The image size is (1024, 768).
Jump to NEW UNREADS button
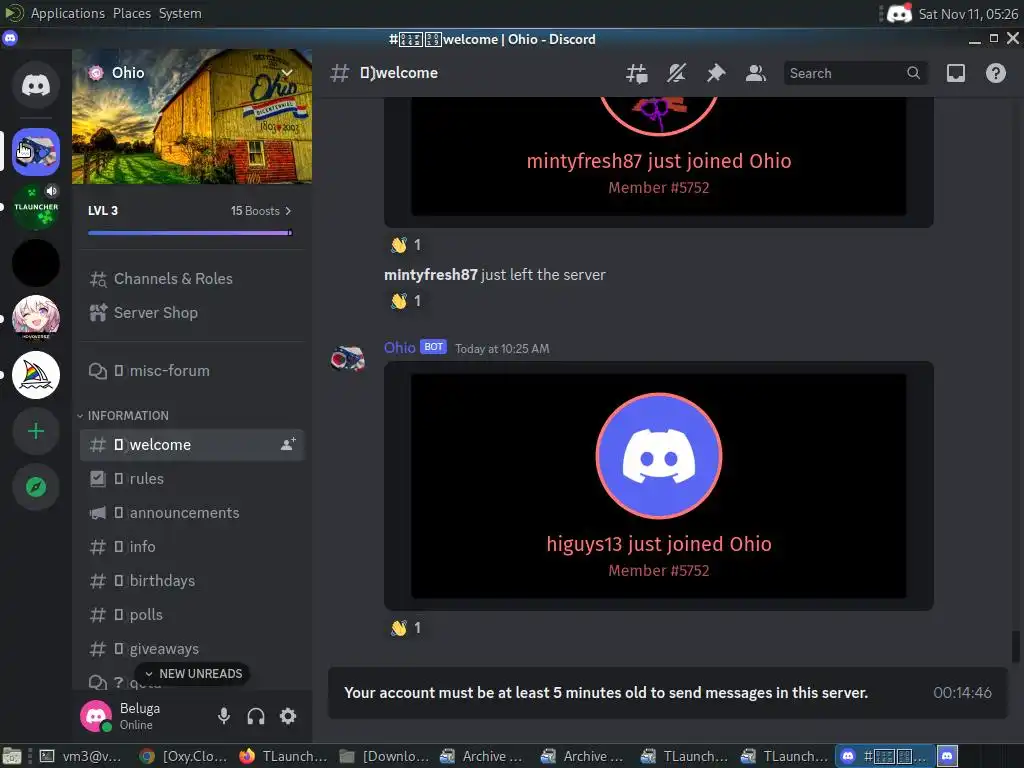pyautogui.click(x=193, y=674)
